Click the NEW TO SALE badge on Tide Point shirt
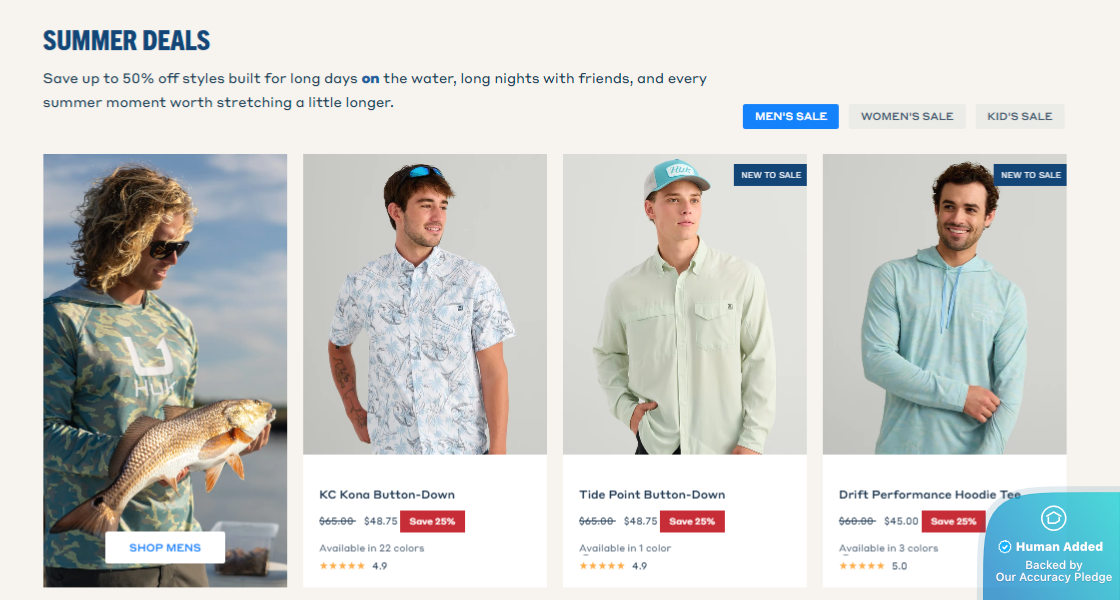Viewport: 1120px width, 600px height. (771, 175)
